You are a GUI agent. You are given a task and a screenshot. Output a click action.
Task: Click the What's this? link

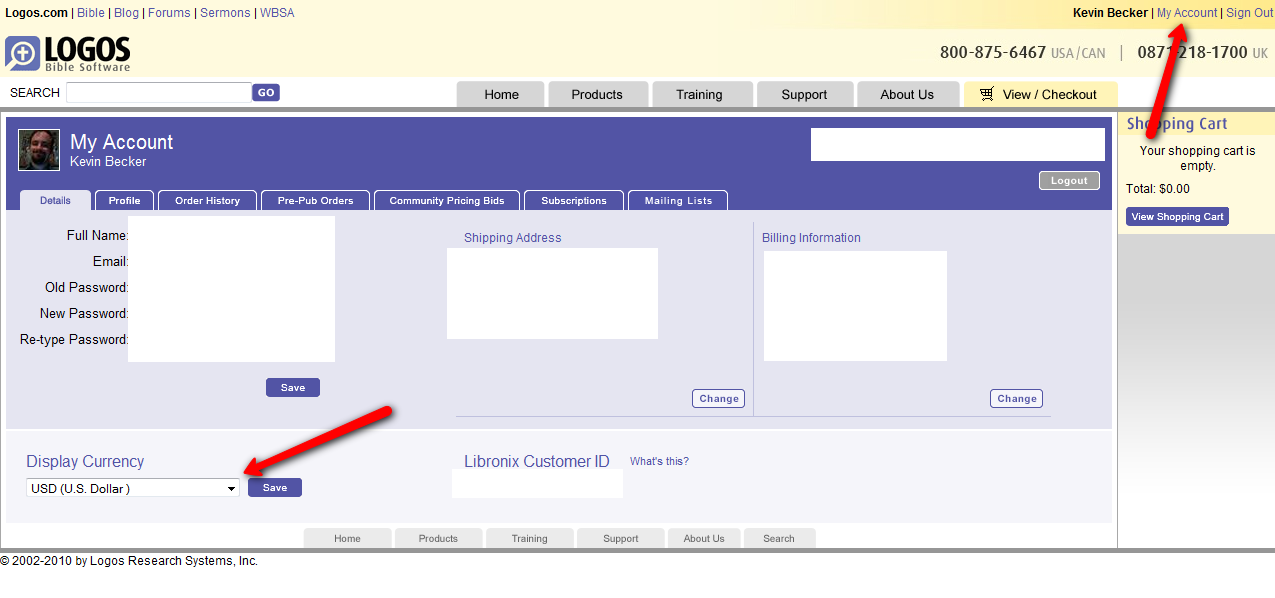pyautogui.click(x=659, y=461)
